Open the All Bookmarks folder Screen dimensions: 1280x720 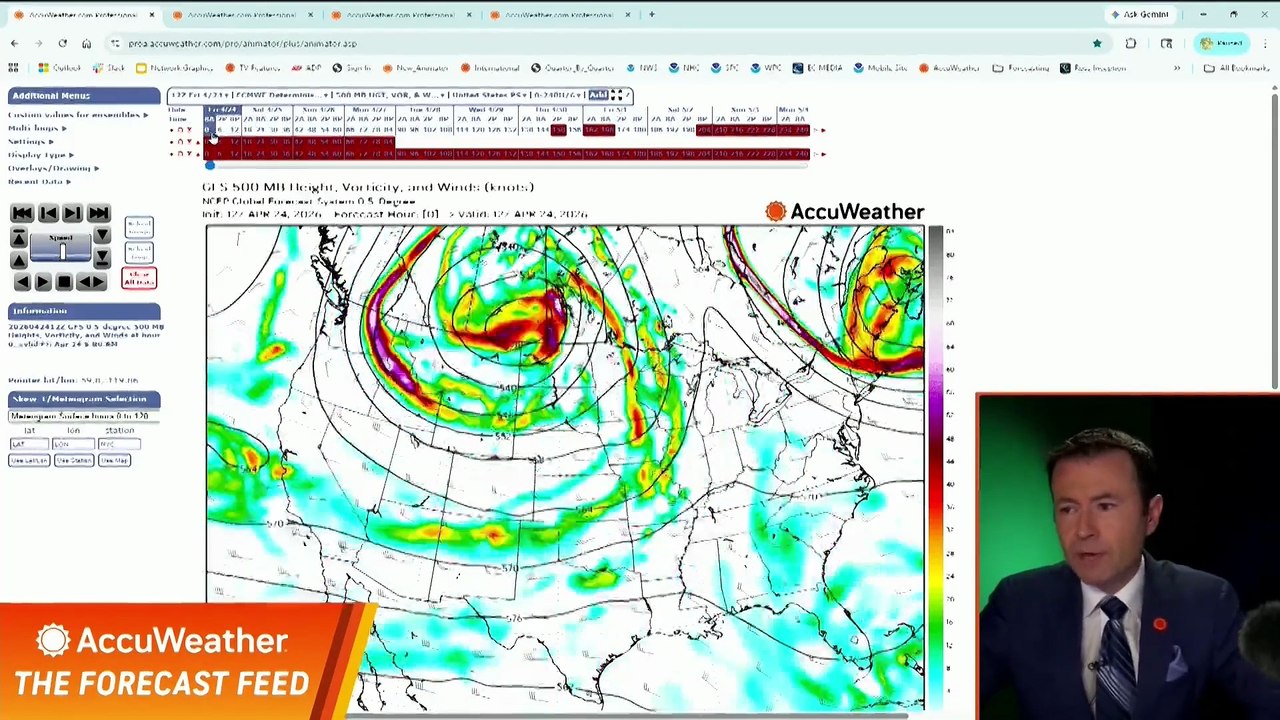click(x=1236, y=68)
